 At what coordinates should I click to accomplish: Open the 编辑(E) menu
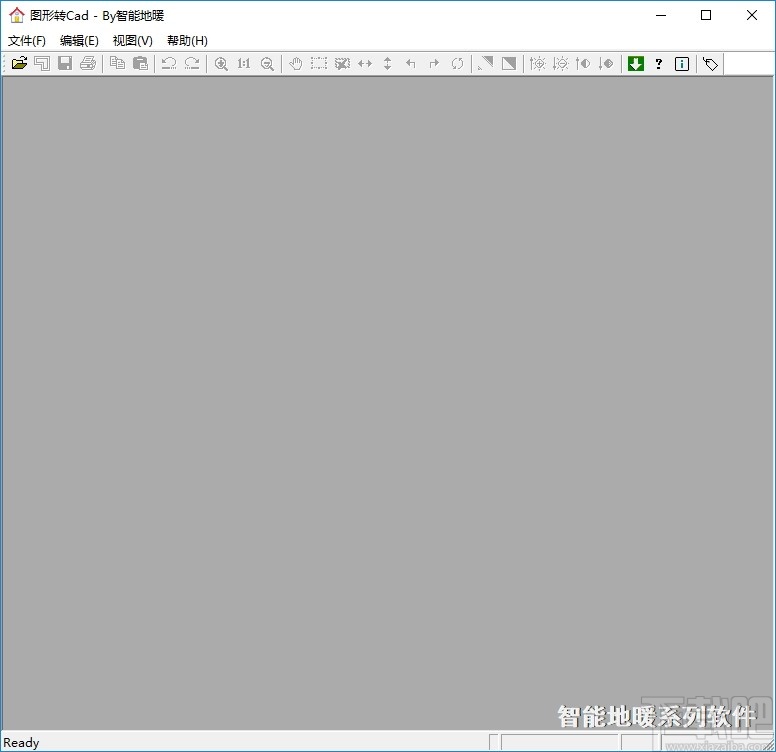point(79,40)
